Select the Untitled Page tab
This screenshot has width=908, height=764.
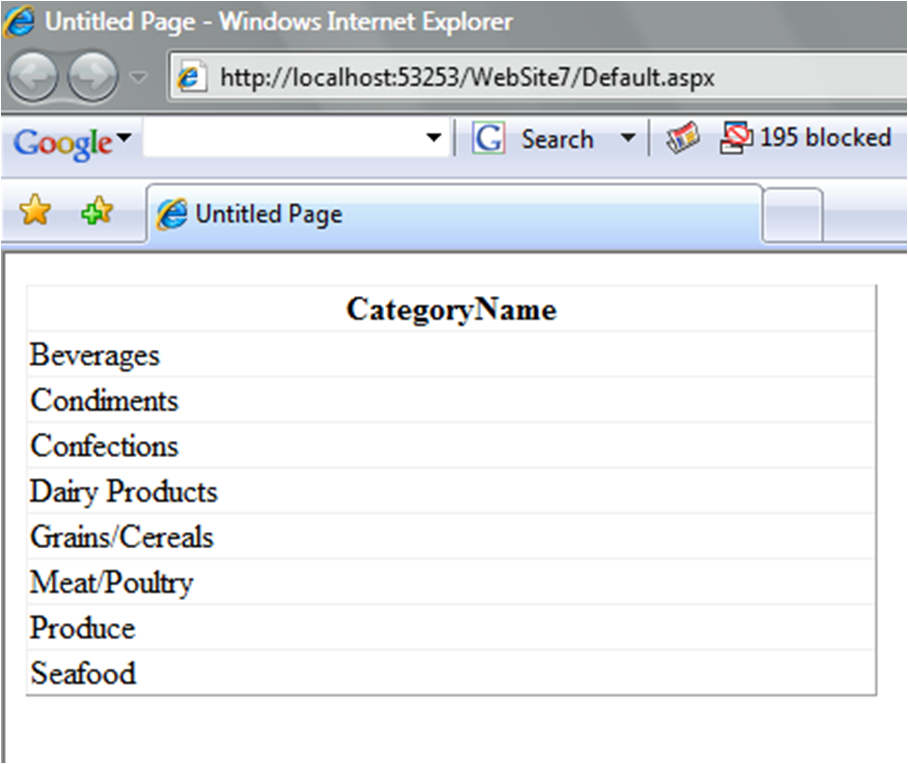(x=455, y=214)
